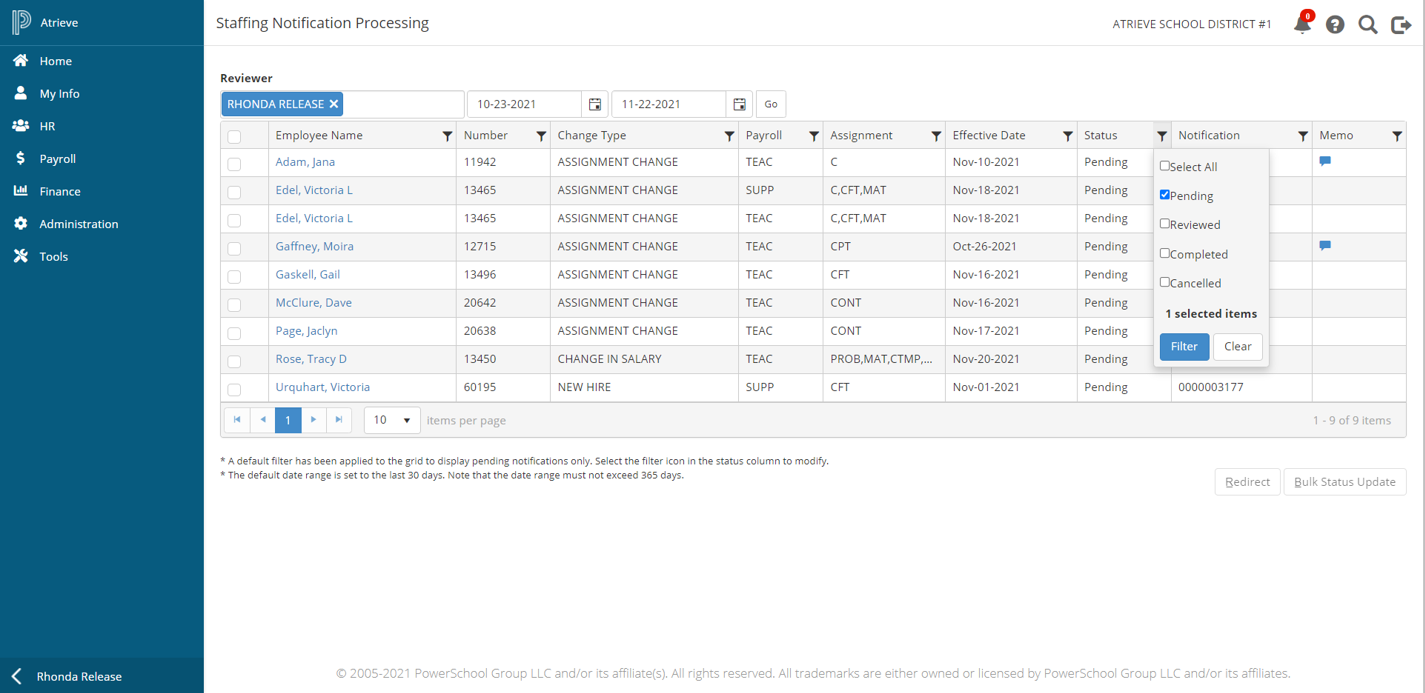Open the Gaffney, Moira employee link
1425x693 pixels.
click(x=314, y=246)
